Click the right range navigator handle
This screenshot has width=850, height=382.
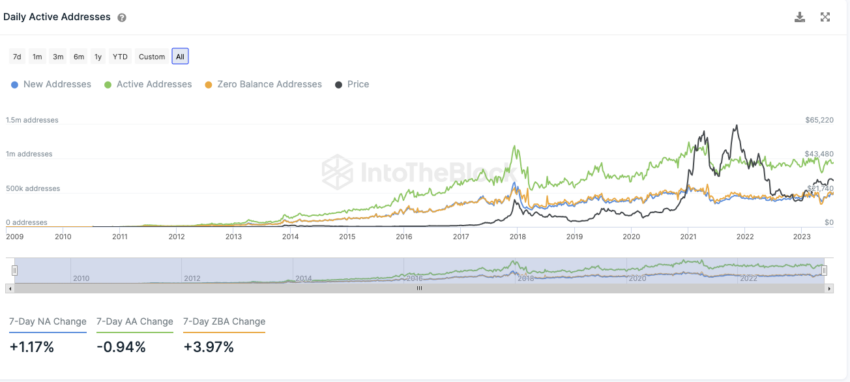click(x=824, y=270)
